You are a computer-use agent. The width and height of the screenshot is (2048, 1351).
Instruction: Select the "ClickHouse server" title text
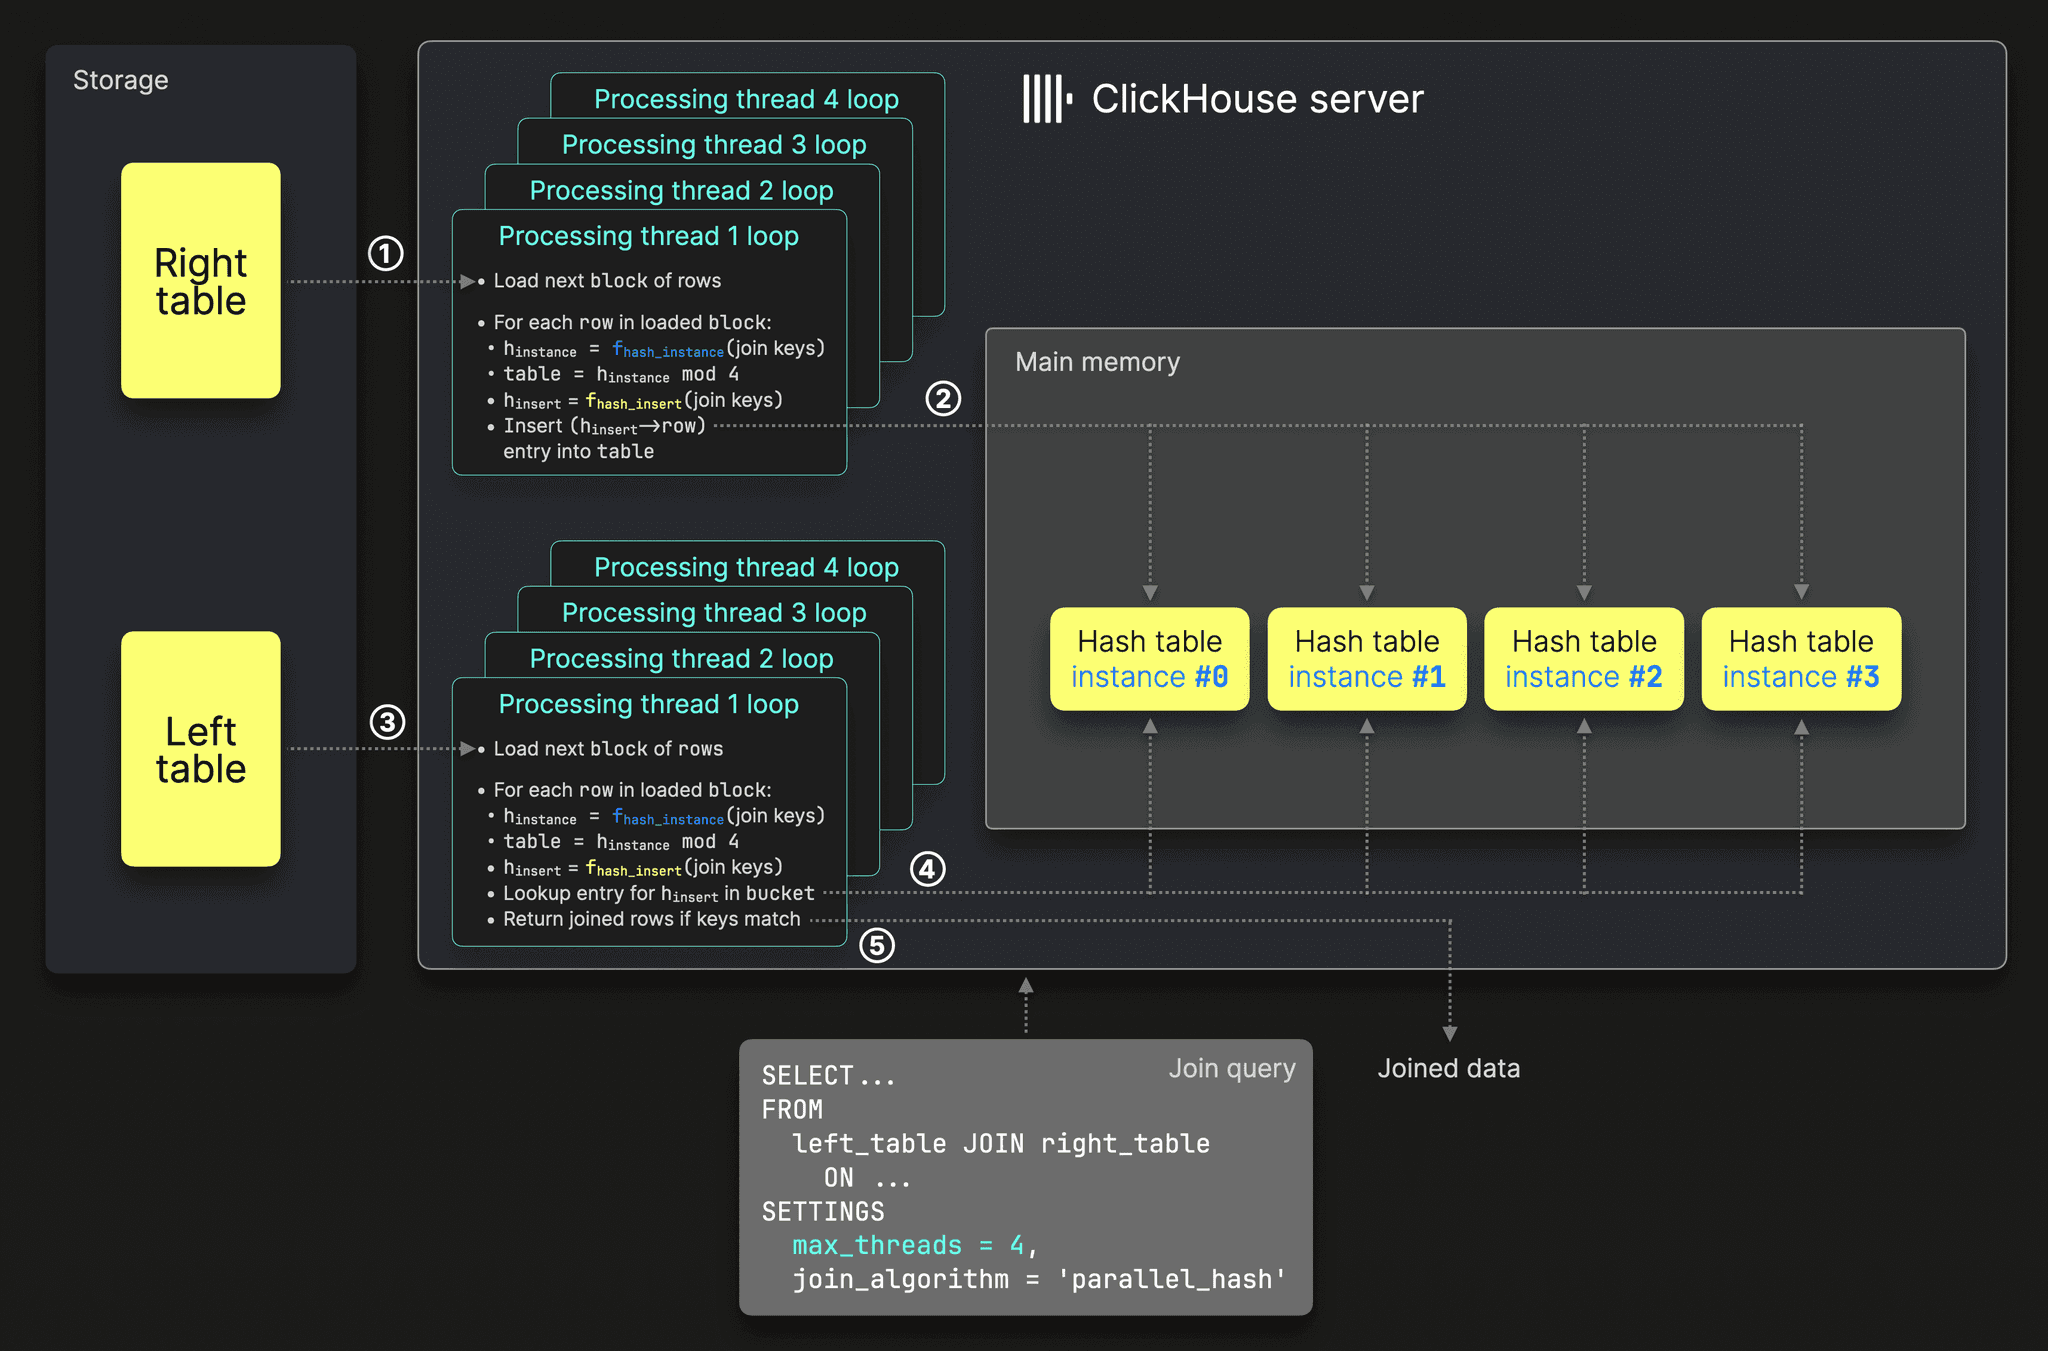point(1257,99)
